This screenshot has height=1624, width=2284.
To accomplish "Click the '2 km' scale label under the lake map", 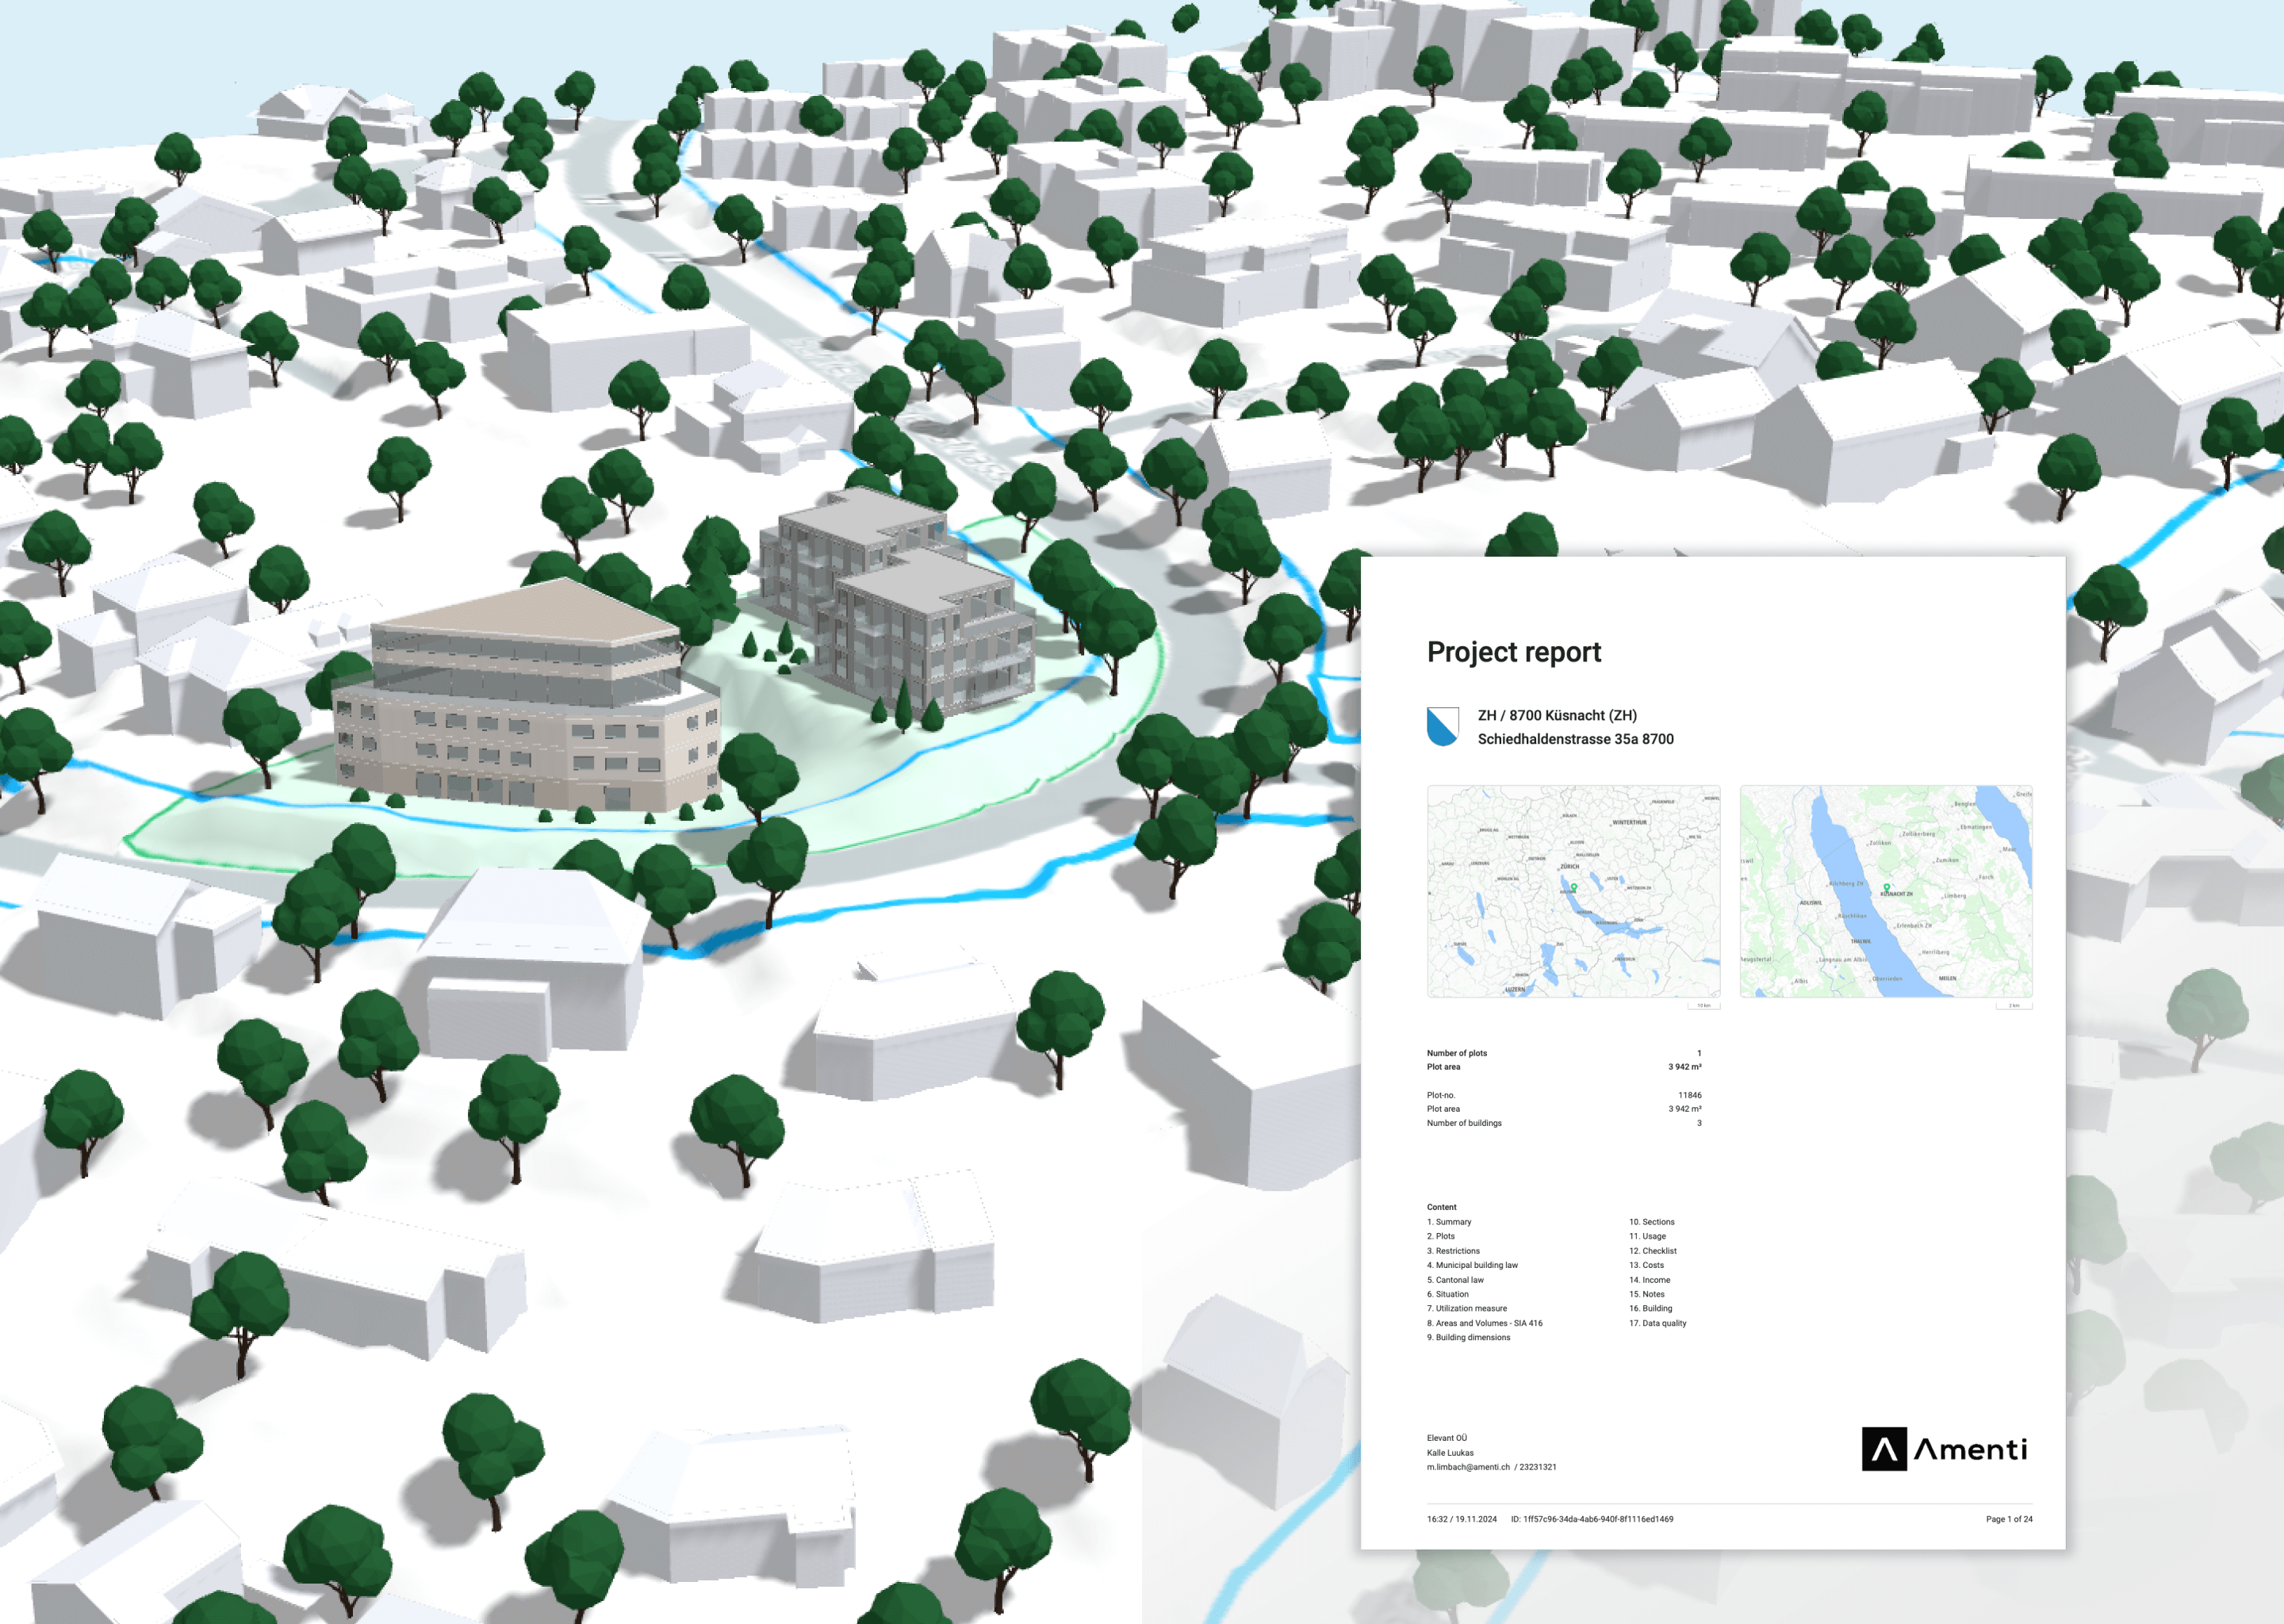I will [2014, 1005].
